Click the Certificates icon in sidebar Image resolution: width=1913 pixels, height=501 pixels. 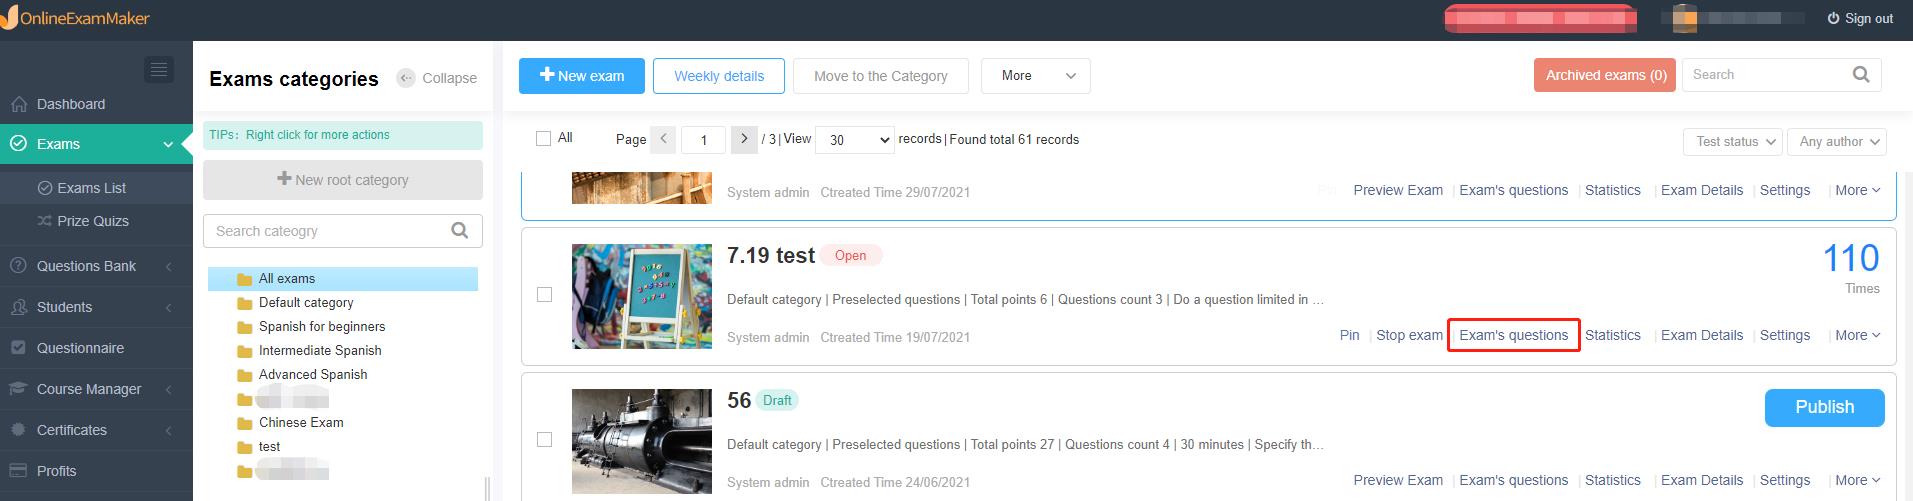pyautogui.click(x=18, y=430)
